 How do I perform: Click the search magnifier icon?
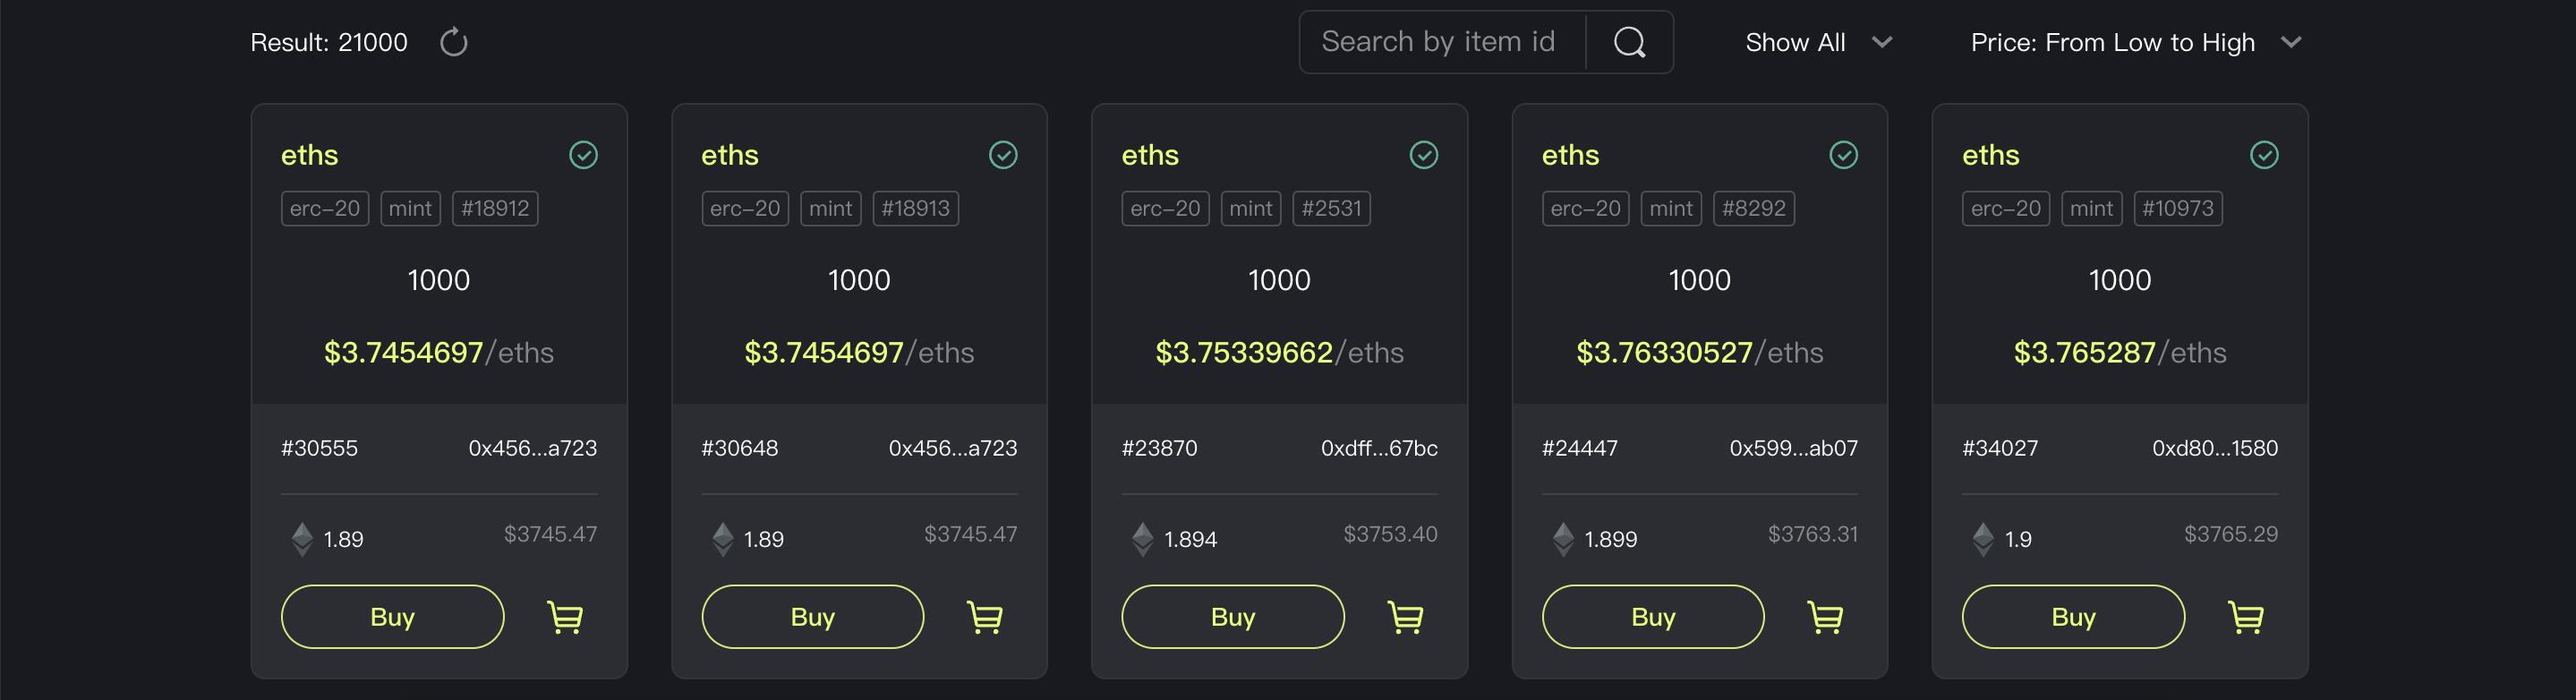coord(1629,42)
